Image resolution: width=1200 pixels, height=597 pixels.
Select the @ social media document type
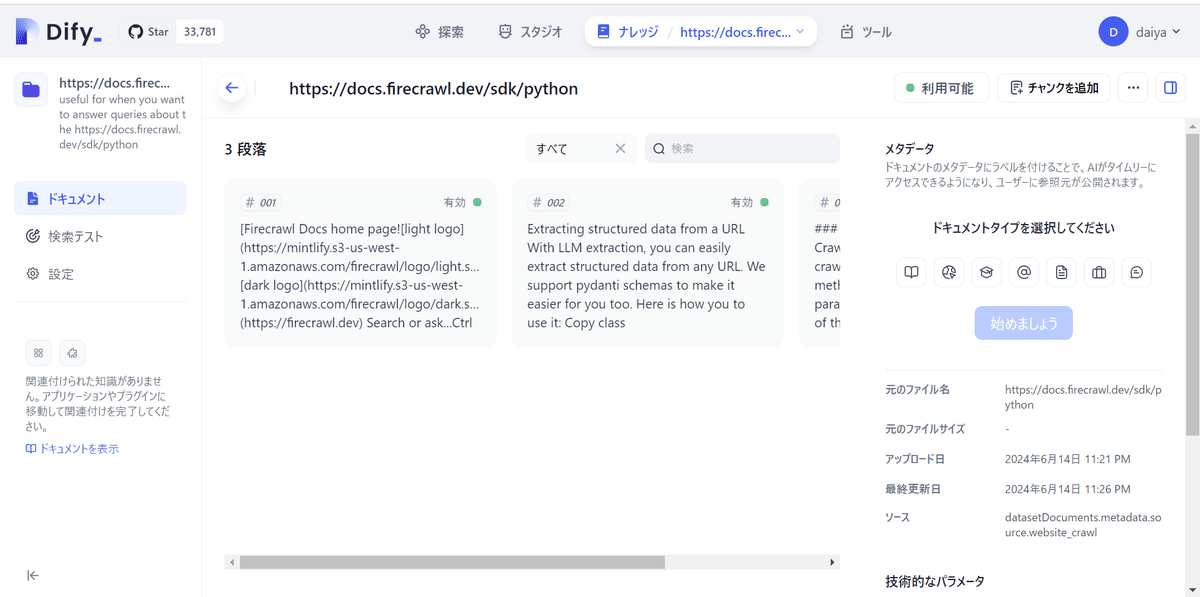tap(1024, 272)
